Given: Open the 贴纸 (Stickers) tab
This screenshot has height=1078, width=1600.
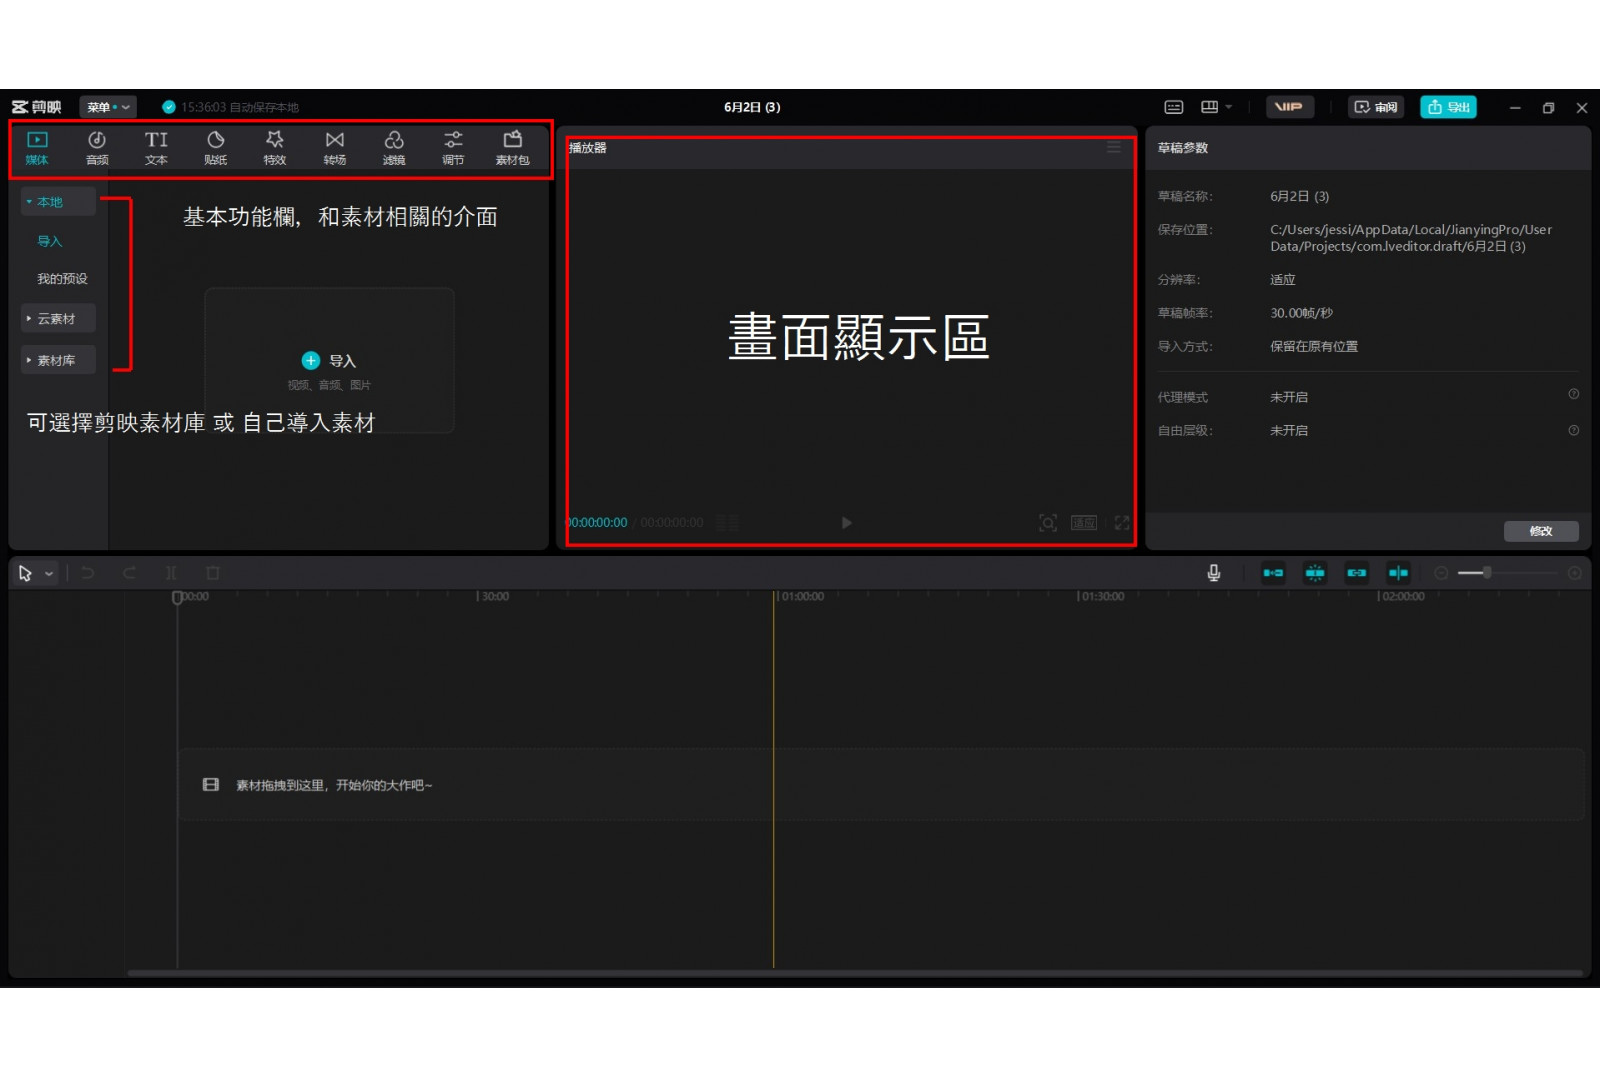Looking at the screenshot, I should [216, 148].
